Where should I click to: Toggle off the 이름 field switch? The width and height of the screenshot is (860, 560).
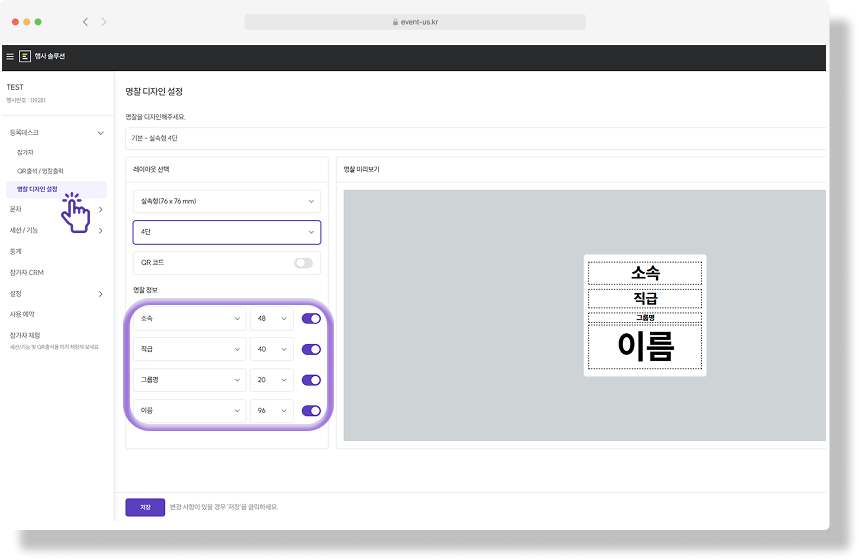coord(311,410)
